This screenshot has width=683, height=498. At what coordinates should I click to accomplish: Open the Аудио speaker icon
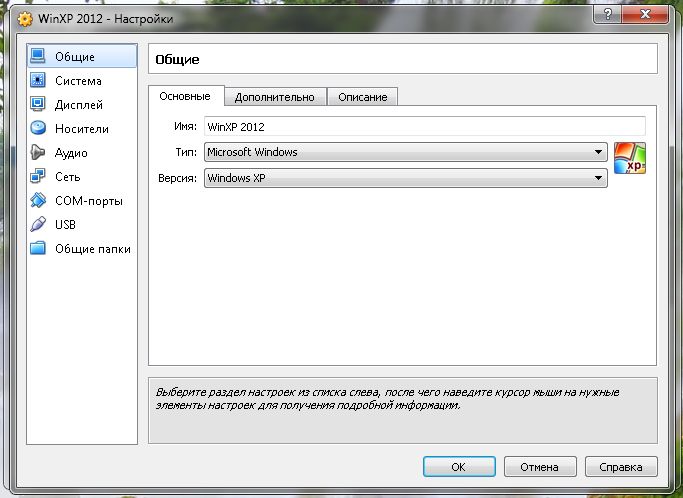39,153
